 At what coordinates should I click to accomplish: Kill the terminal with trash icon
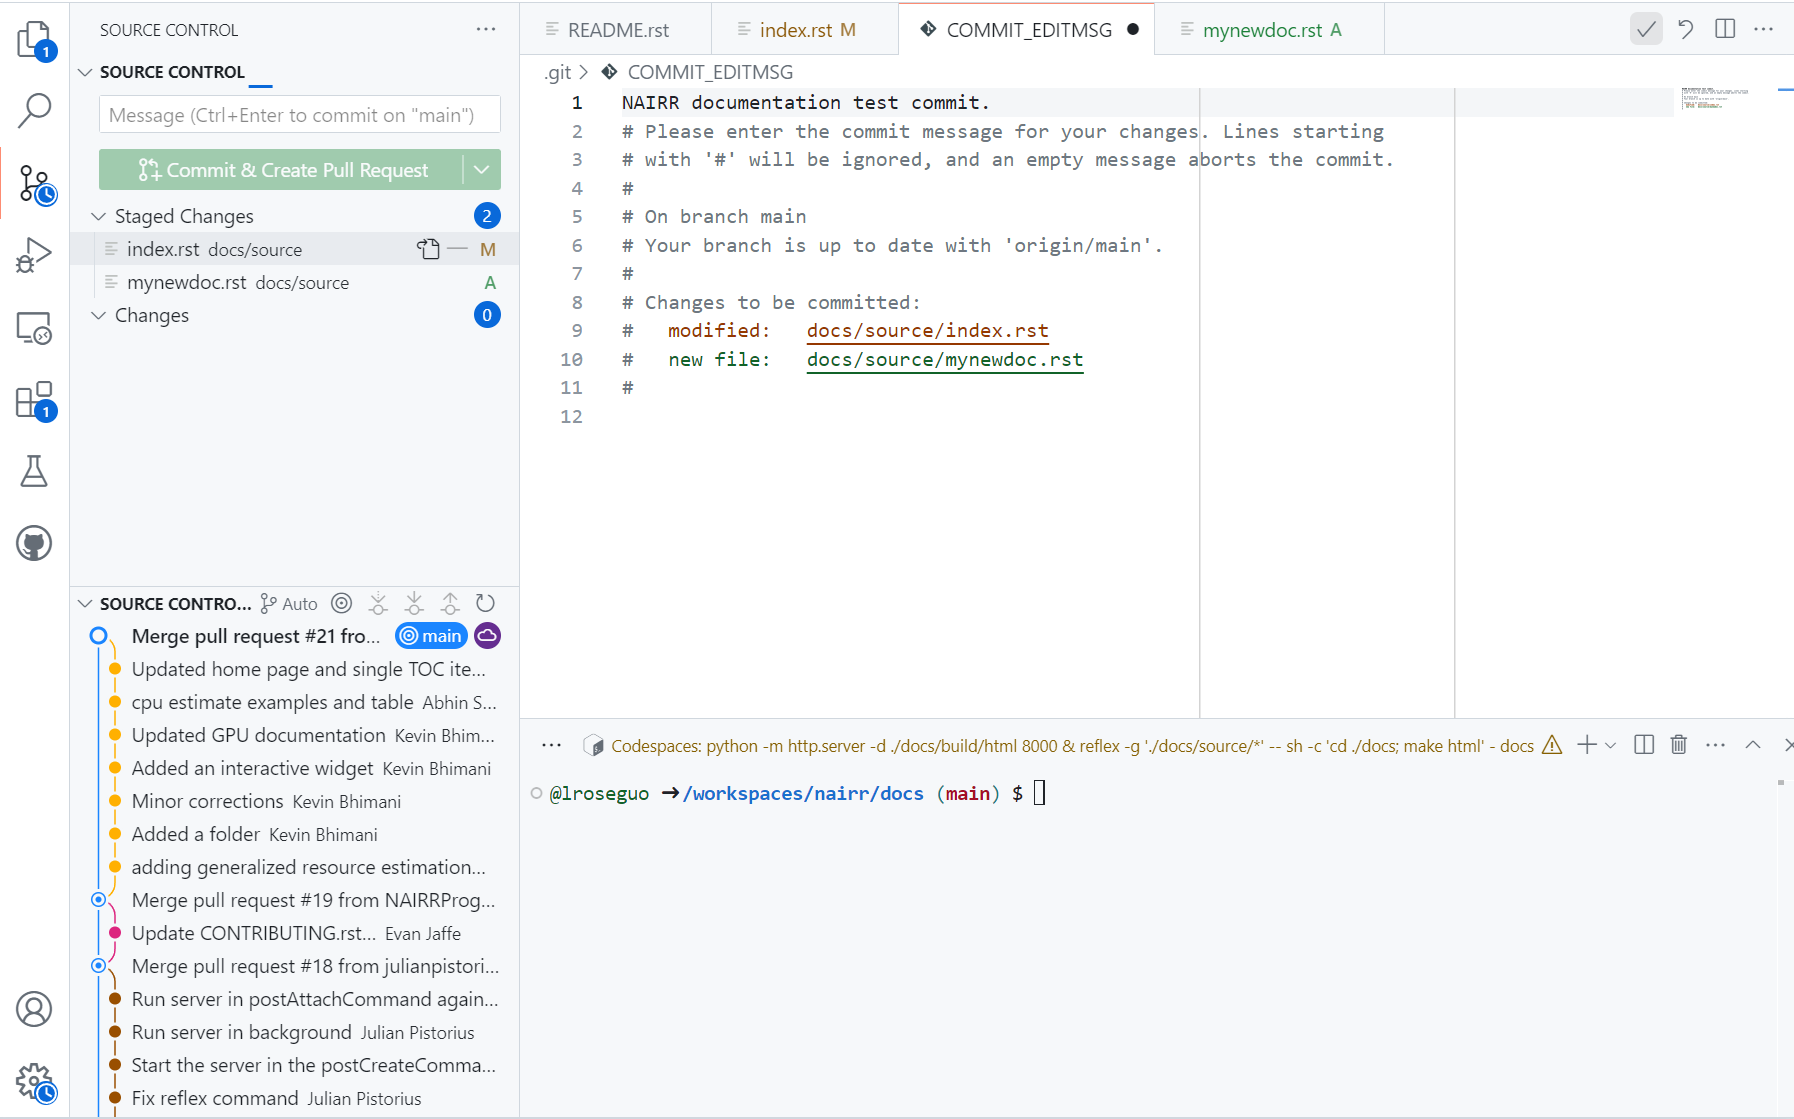[1679, 745]
